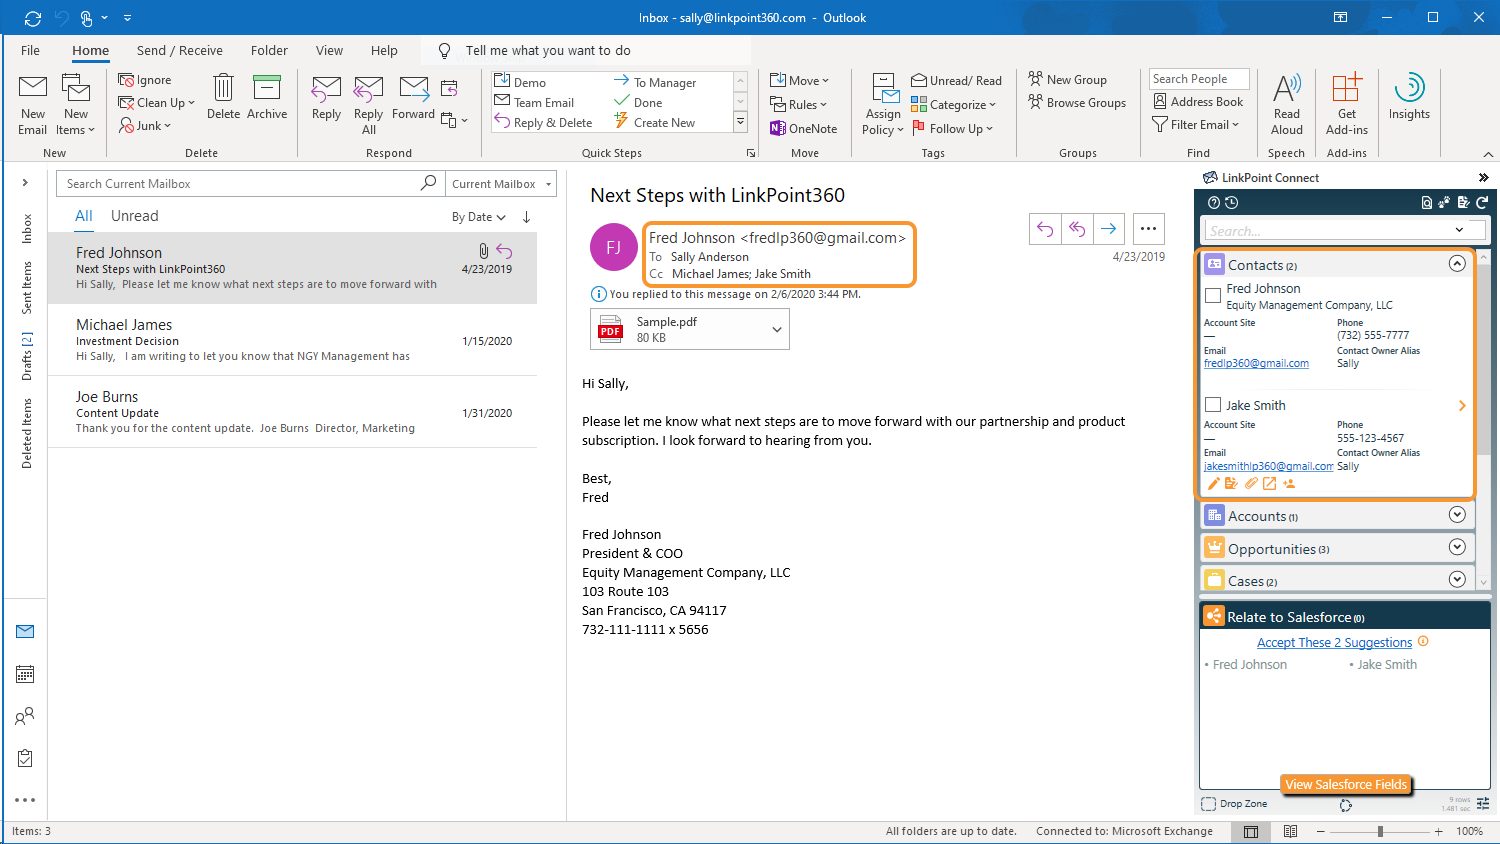Expand the Opportunities section
1500x844 pixels.
click(1457, 548)
